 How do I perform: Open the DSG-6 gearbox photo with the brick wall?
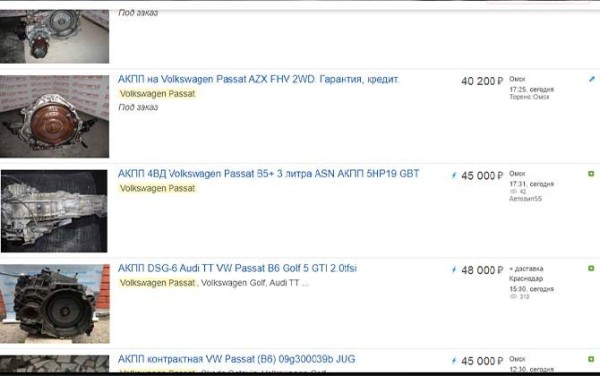(x=54, y=304)
